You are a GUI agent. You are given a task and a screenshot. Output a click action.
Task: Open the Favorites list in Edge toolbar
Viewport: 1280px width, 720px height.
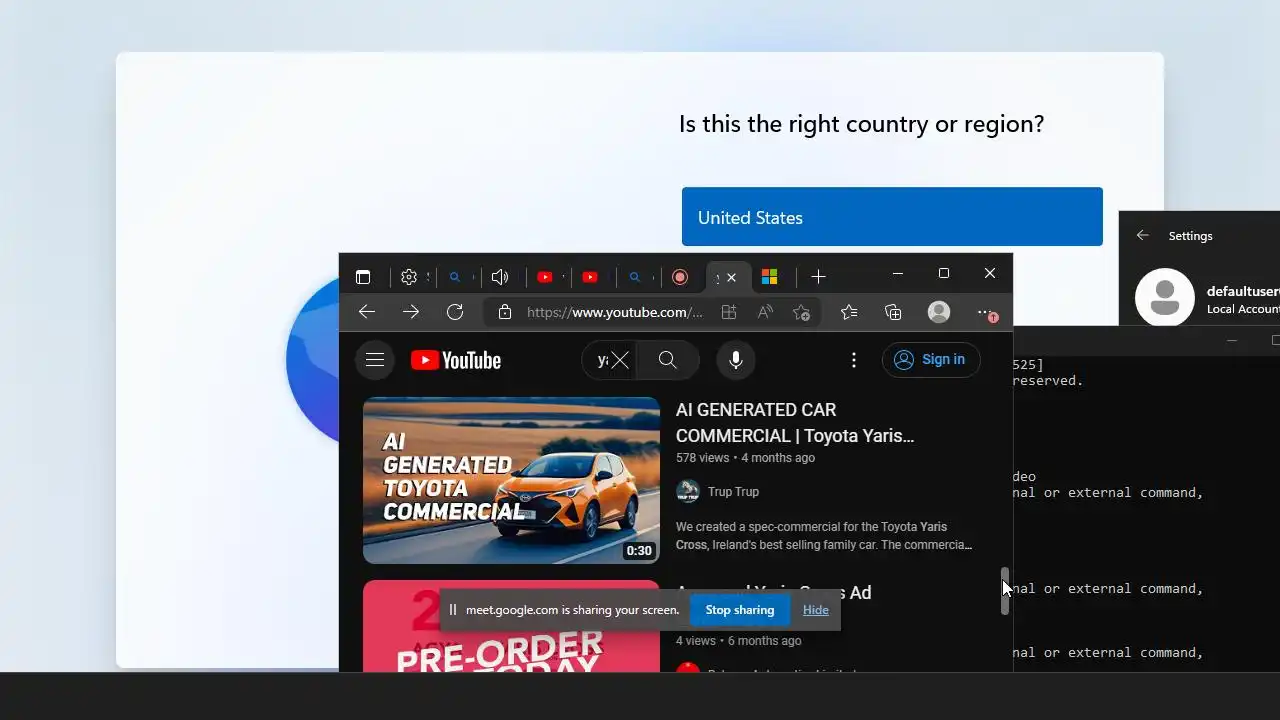[x=849, y=312]
